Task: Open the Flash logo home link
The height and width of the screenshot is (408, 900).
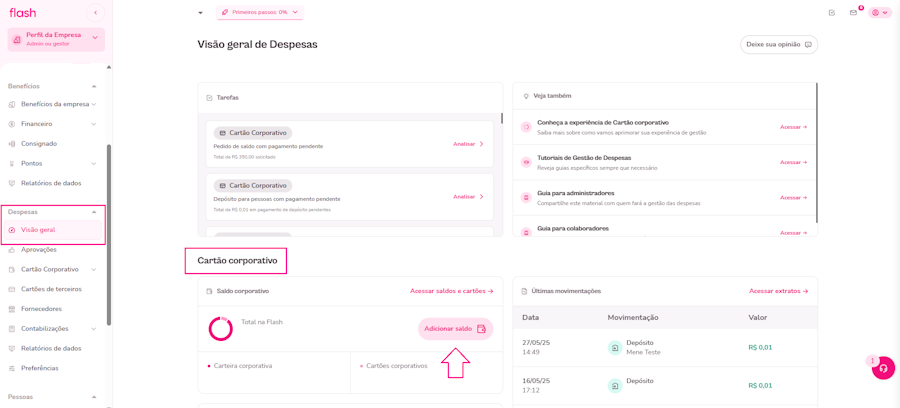Action: pos(22,13)
